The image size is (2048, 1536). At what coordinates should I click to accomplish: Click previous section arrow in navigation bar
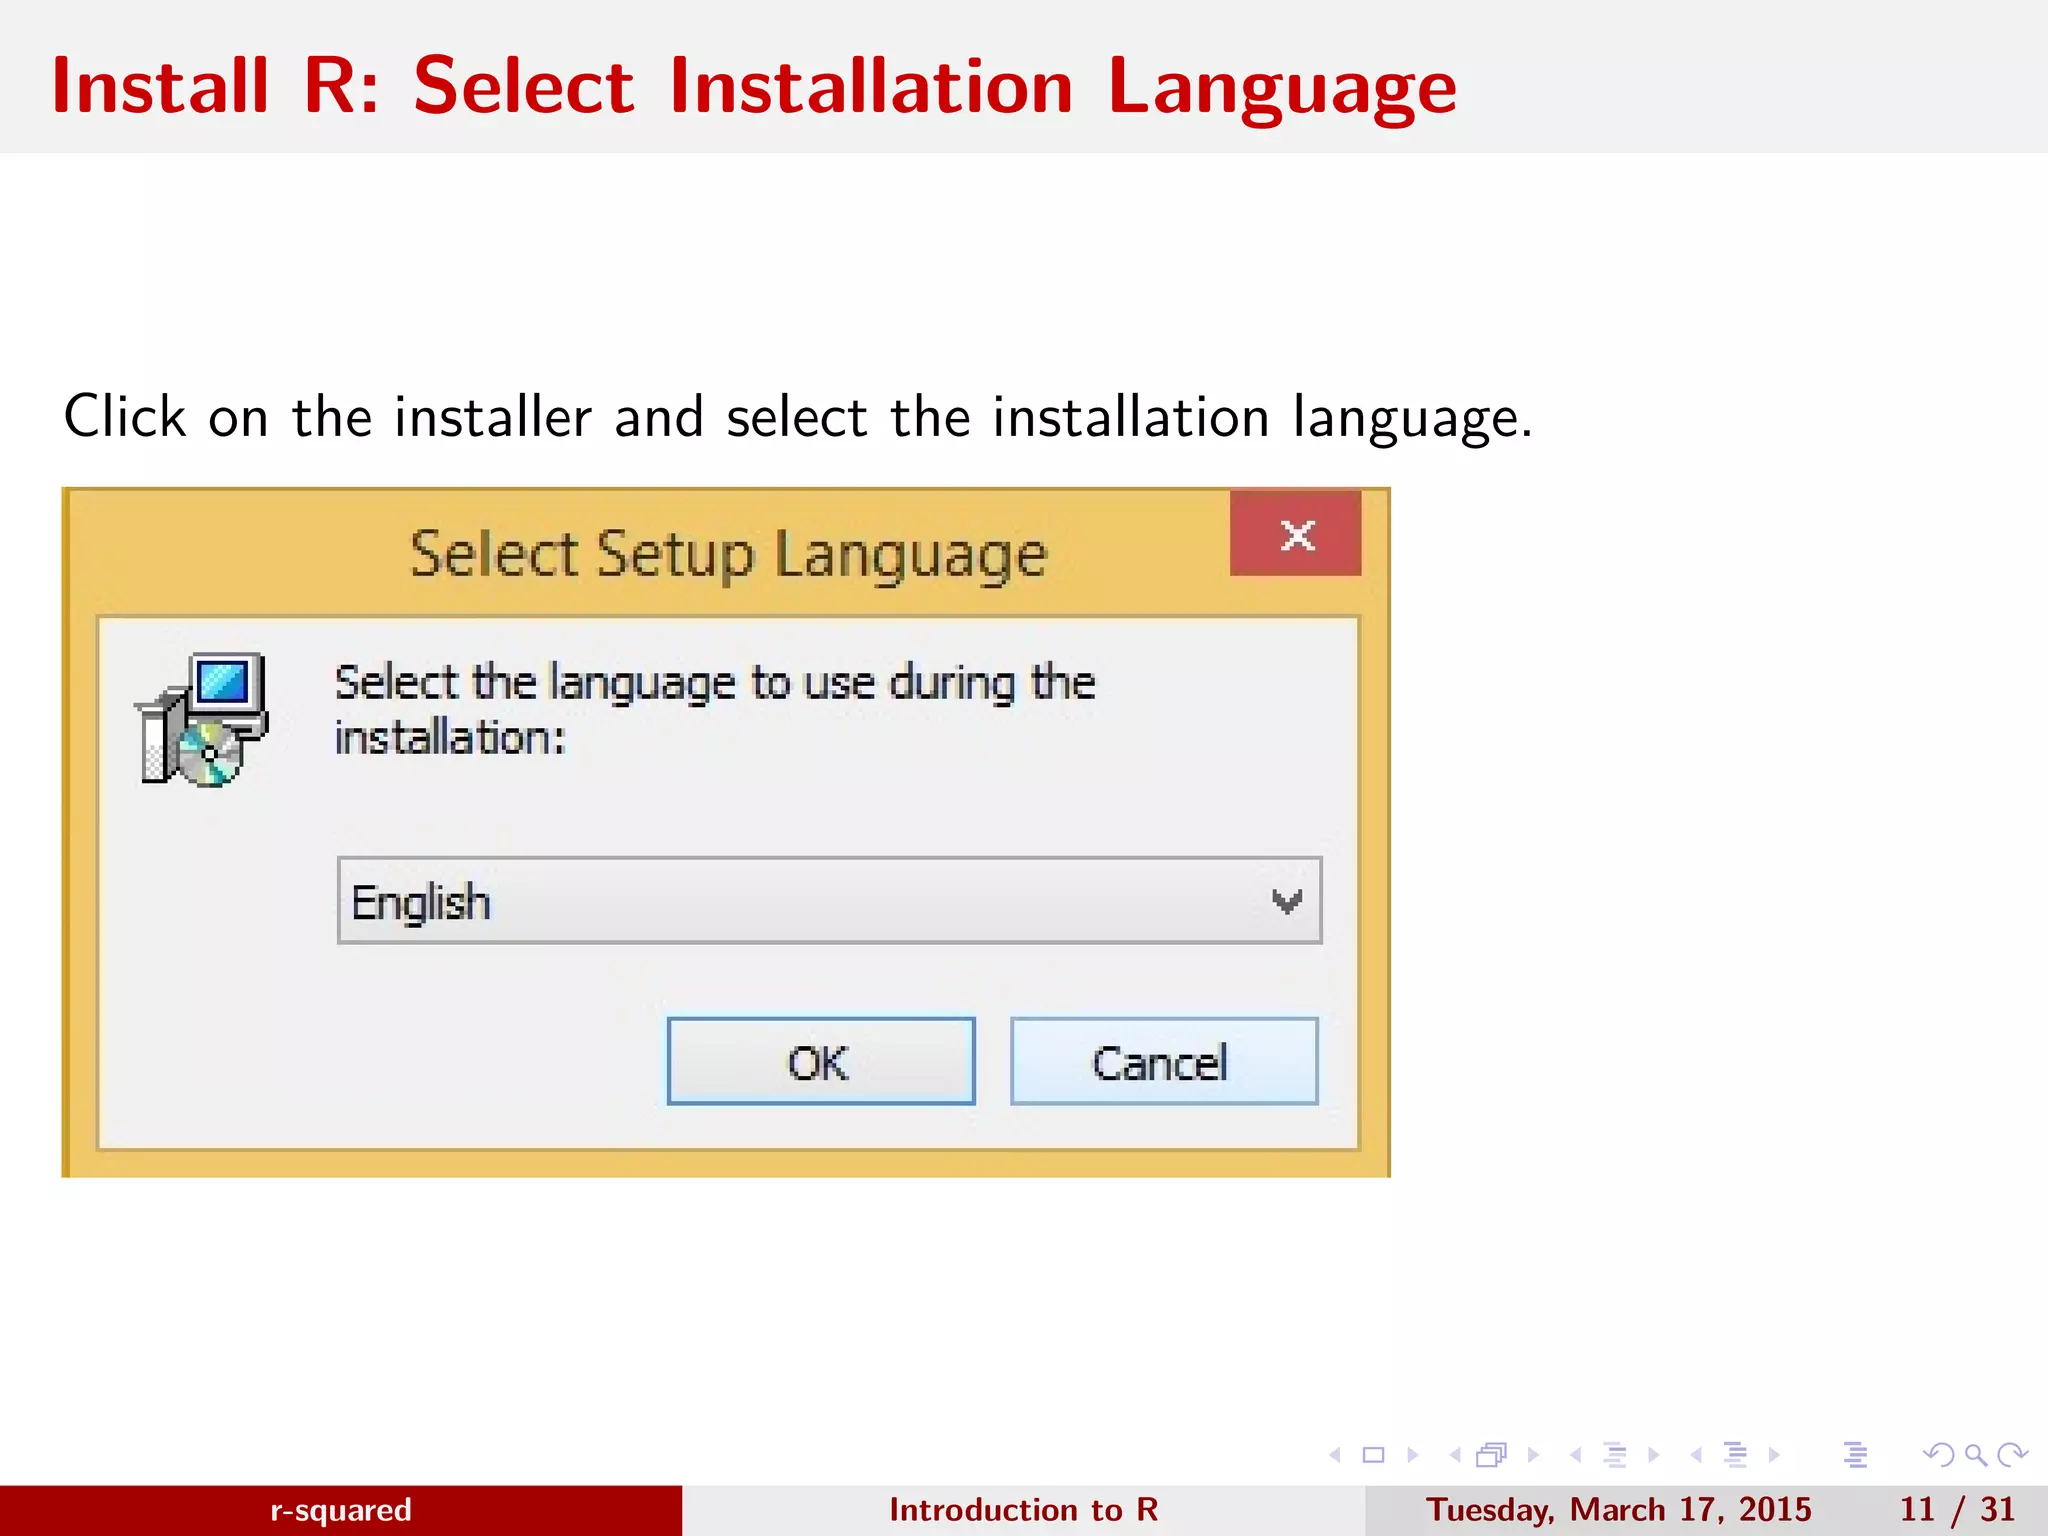pyautogui.click(x=1695, y=1455)
